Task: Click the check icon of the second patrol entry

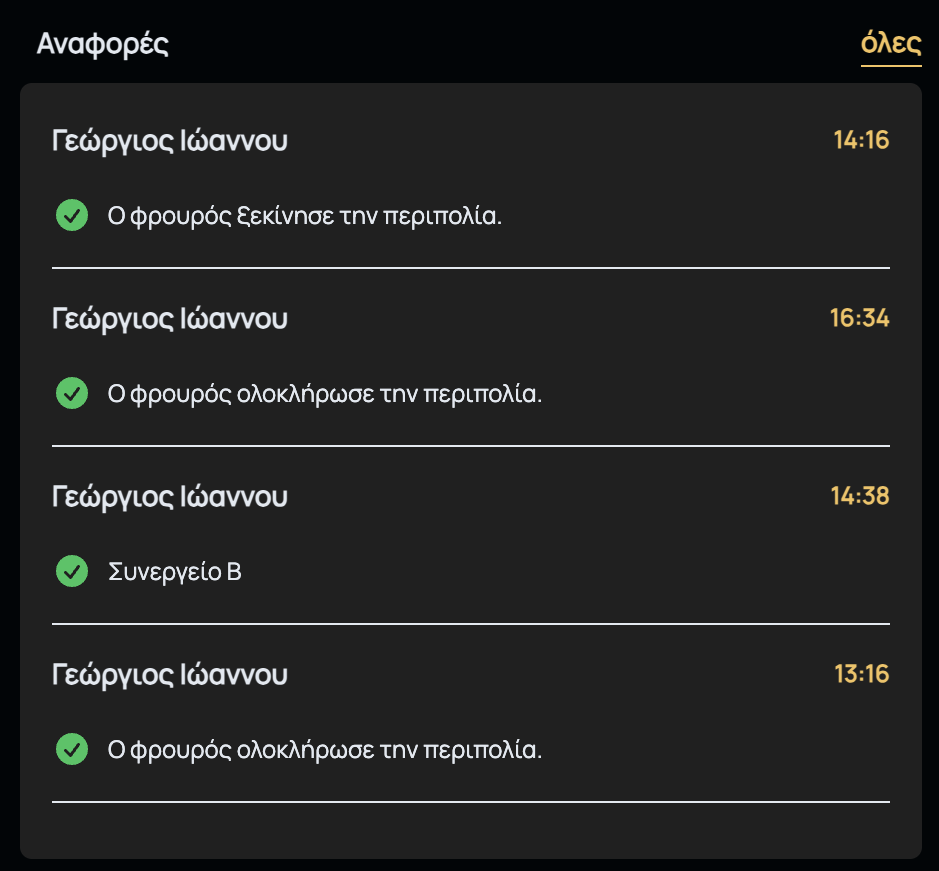Action: (71, 392)
